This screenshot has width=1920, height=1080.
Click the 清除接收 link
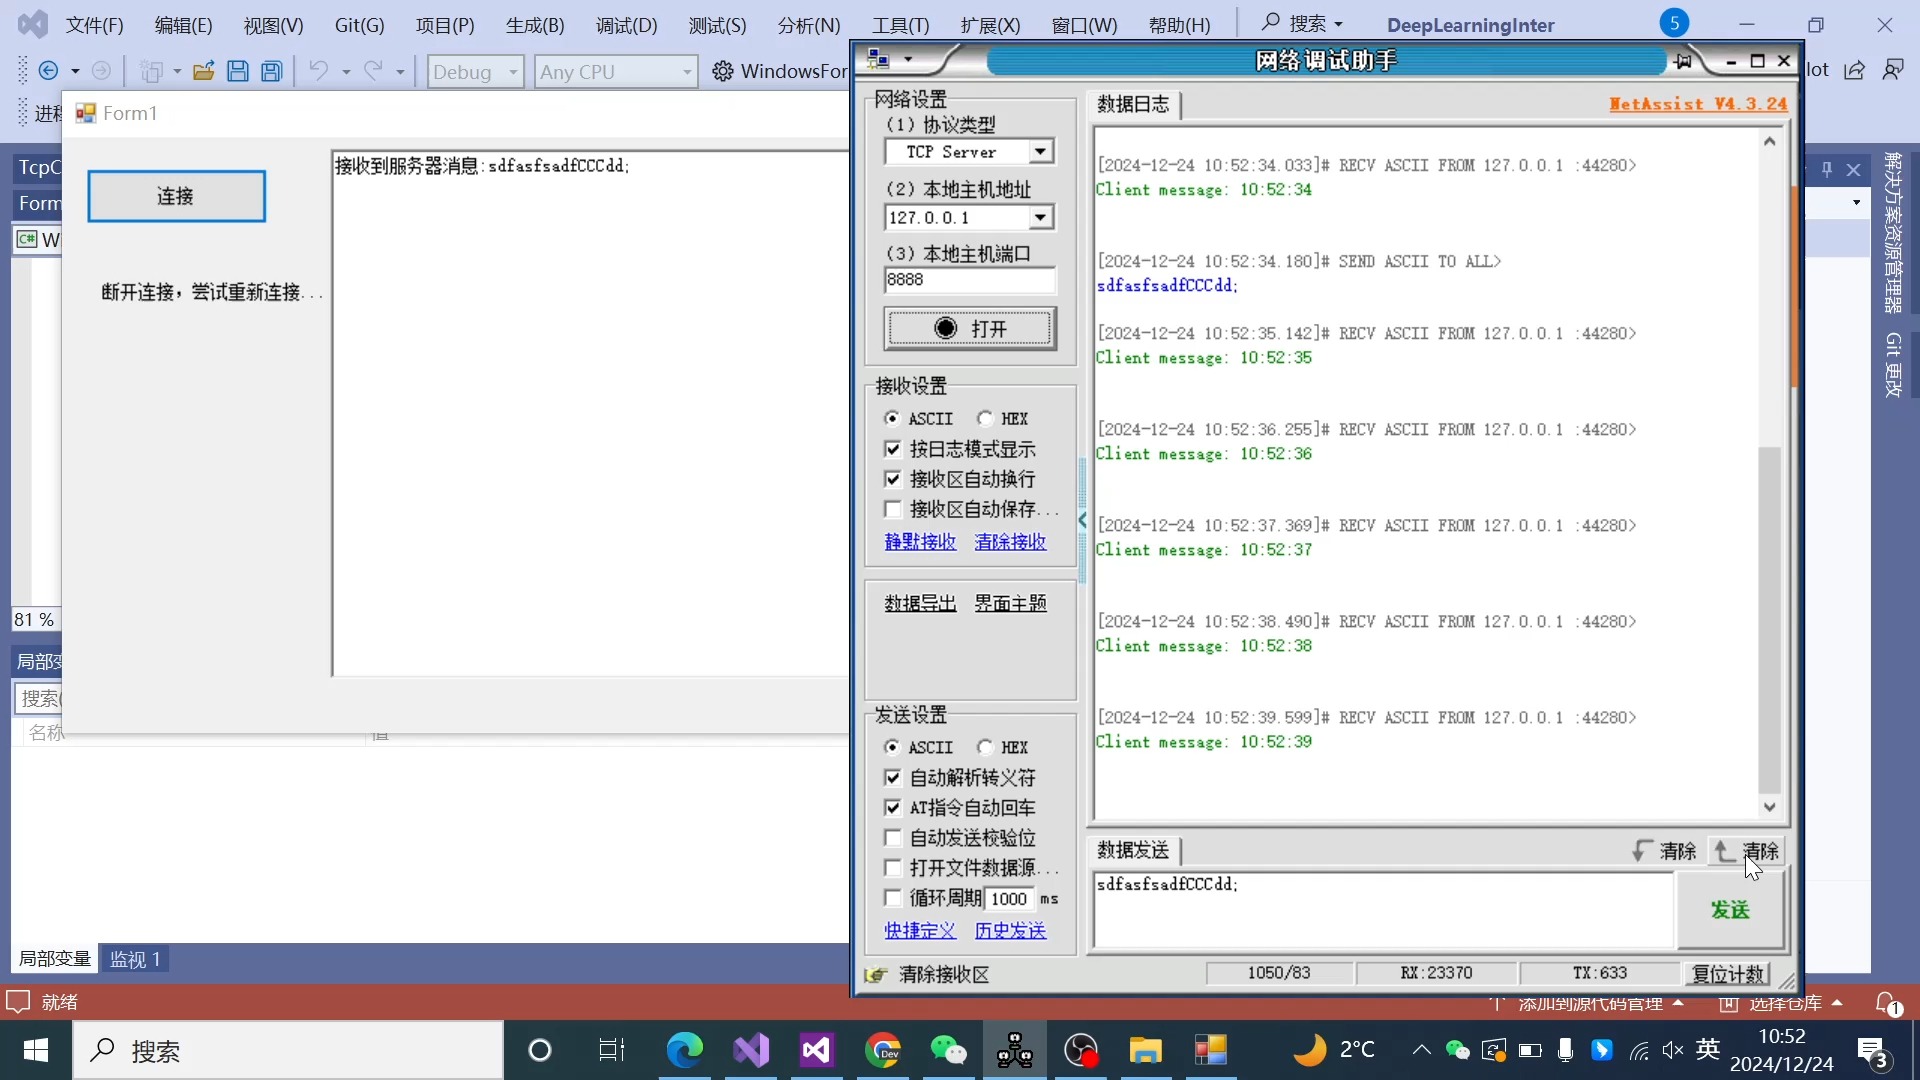(1010, 542)
